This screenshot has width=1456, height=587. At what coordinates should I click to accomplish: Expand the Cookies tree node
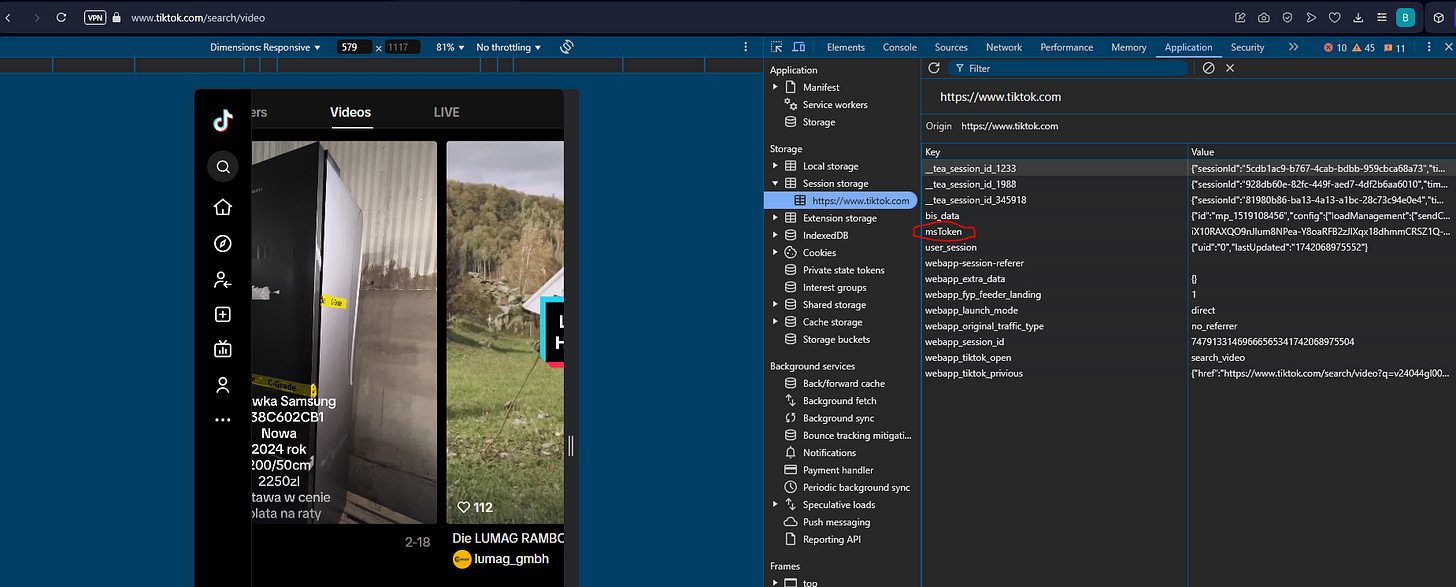pos(774,253)
